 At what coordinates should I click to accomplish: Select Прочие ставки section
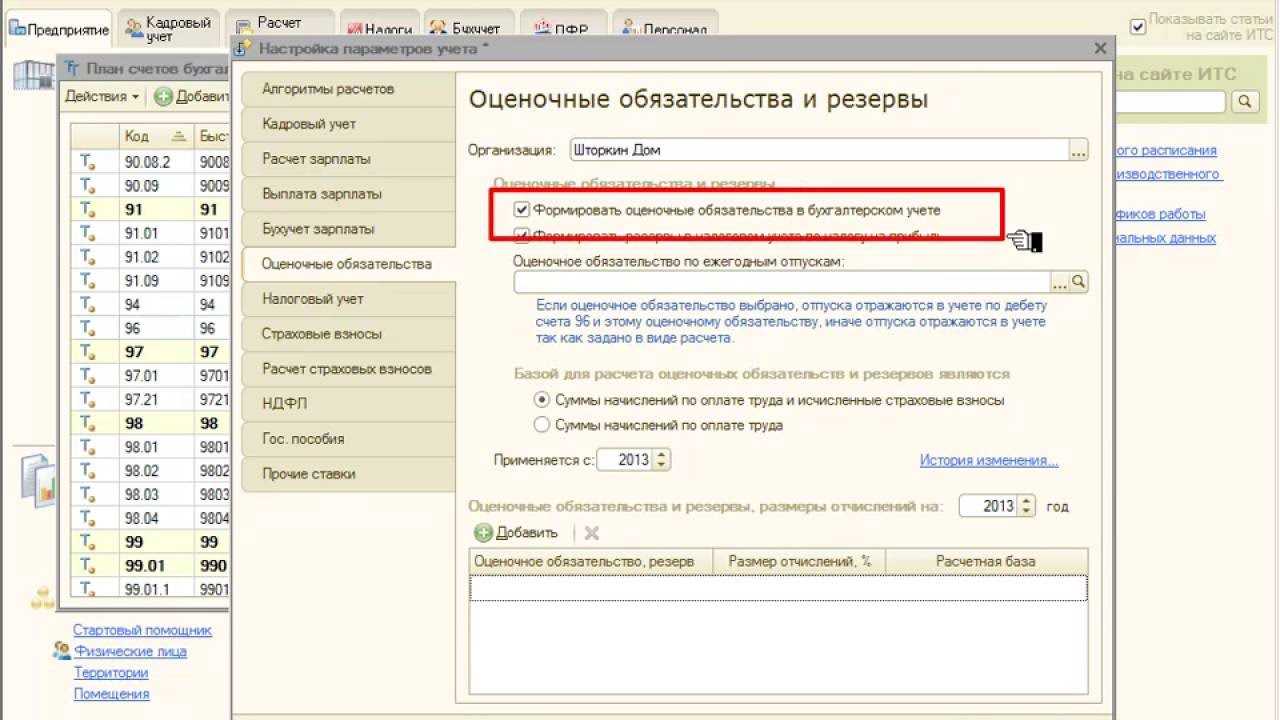coord(348,474)
